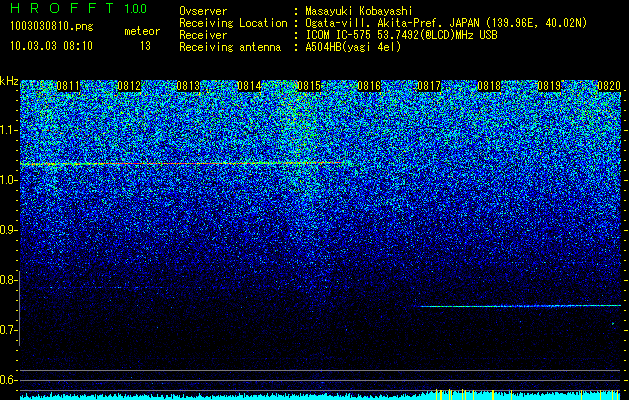This screenshot has height=400, width=629.
Task: Click the kHz axis unit label
Action: 9,81
